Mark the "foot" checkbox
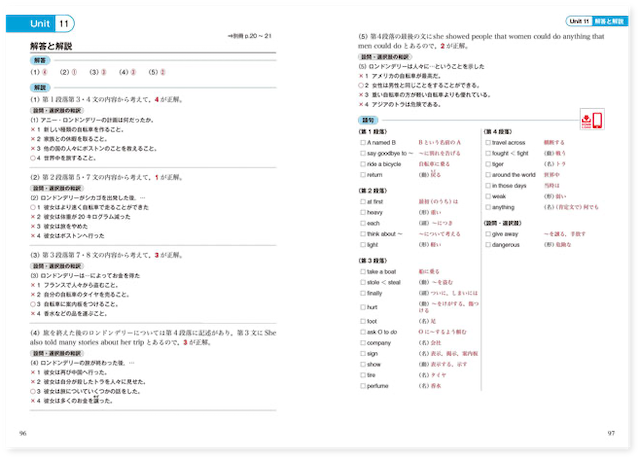 [x=362, y=321]
